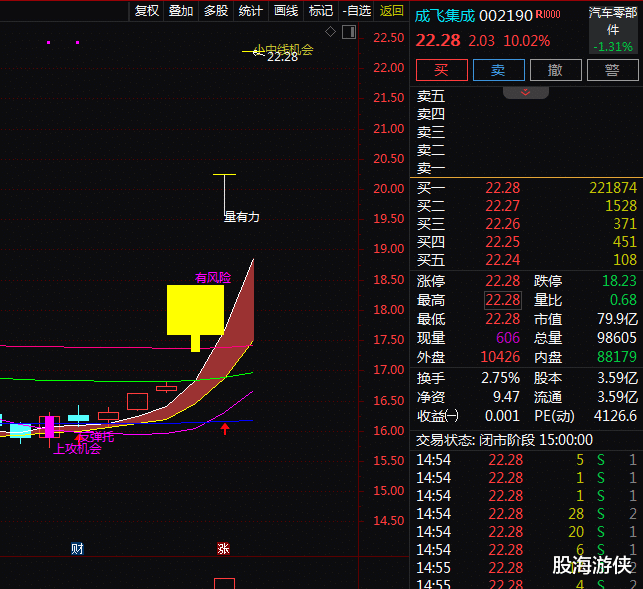Click the 市值 value 79.9亿

pyautogui.click(x=618, y=319)
